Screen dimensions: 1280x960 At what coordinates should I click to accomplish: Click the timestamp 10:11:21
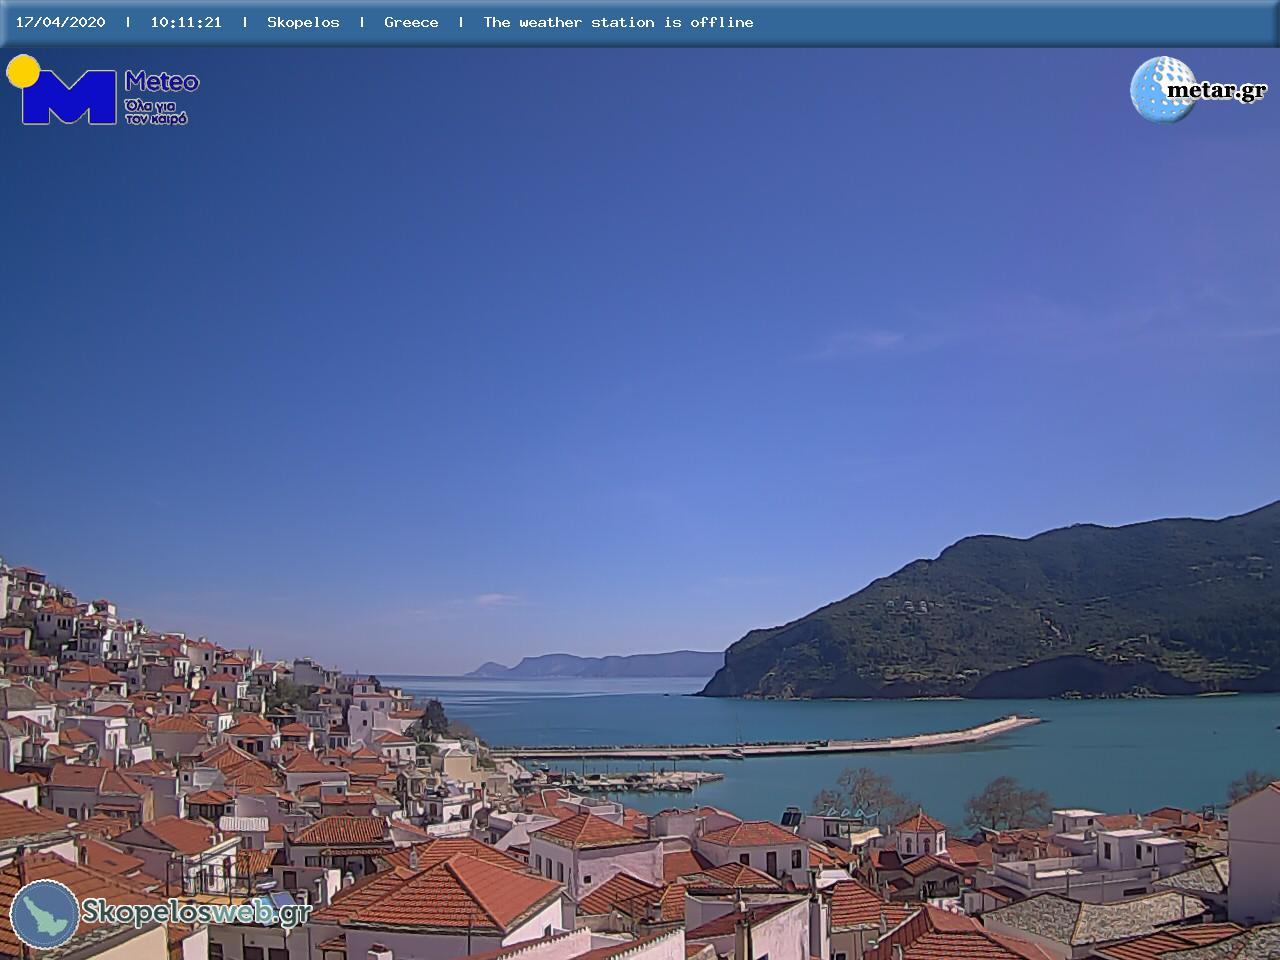coord(186,22)
